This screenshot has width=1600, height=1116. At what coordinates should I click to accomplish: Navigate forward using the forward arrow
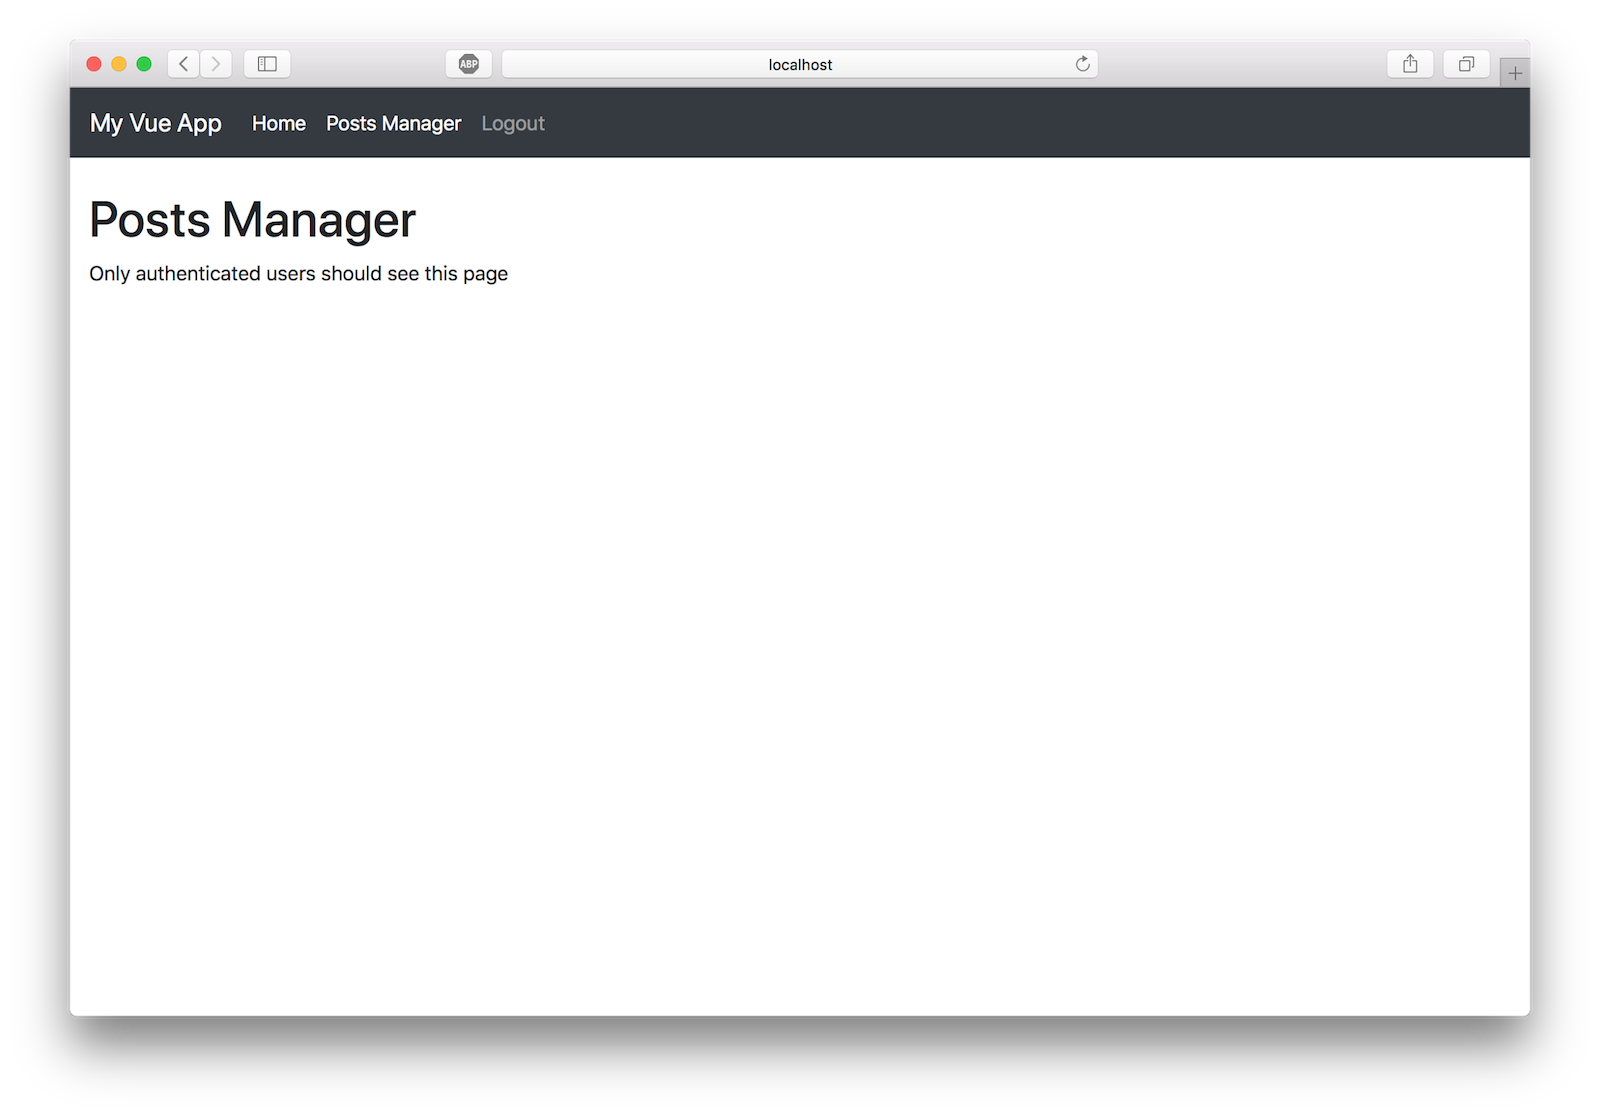click(x=215, y=63)
